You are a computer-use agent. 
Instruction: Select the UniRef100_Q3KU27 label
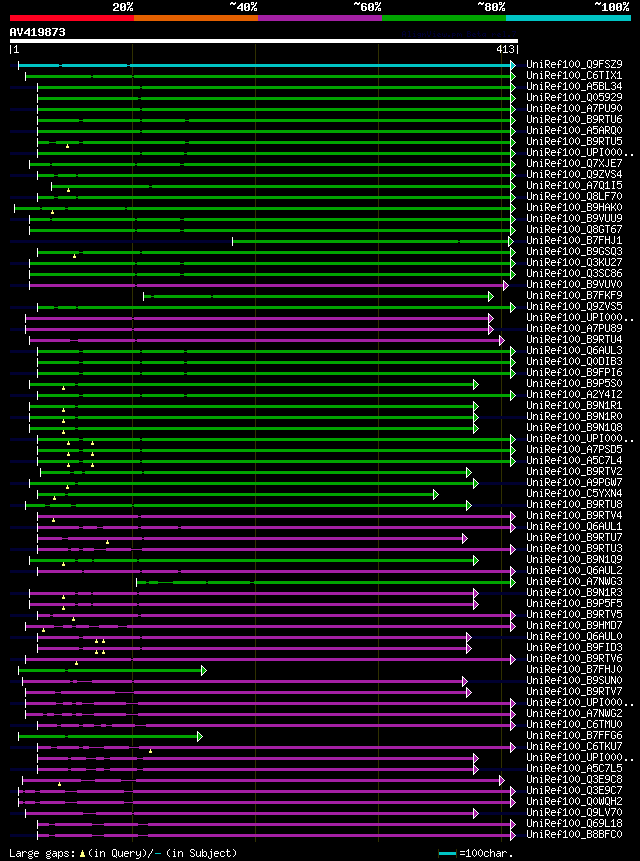point(574,262)
